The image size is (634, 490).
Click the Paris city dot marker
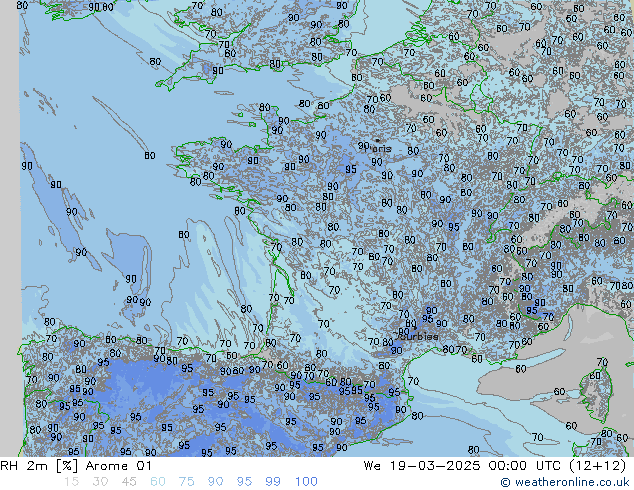(377, 140)
